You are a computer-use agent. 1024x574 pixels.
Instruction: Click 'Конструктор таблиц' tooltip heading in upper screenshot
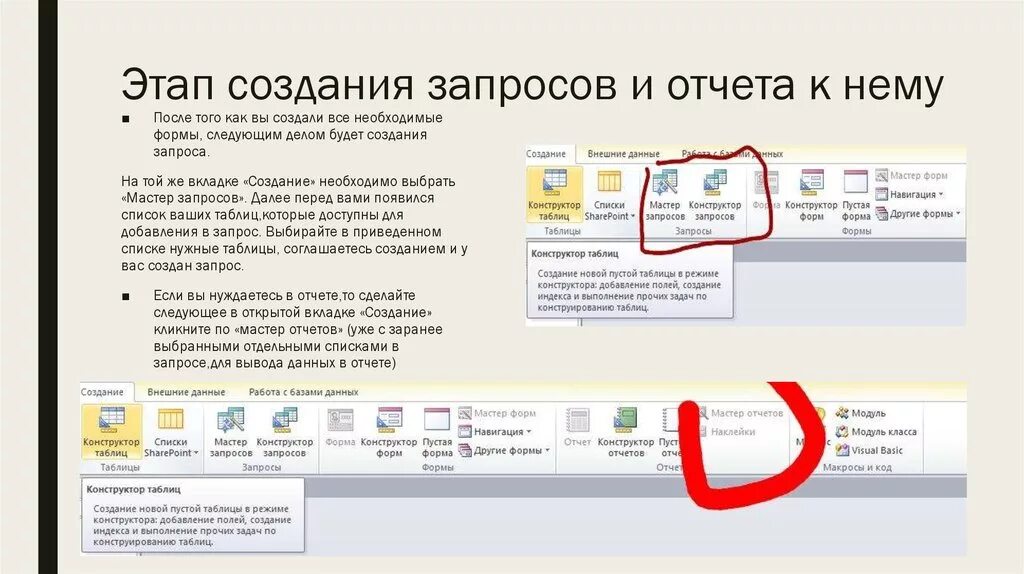click(x=575, y=253)
